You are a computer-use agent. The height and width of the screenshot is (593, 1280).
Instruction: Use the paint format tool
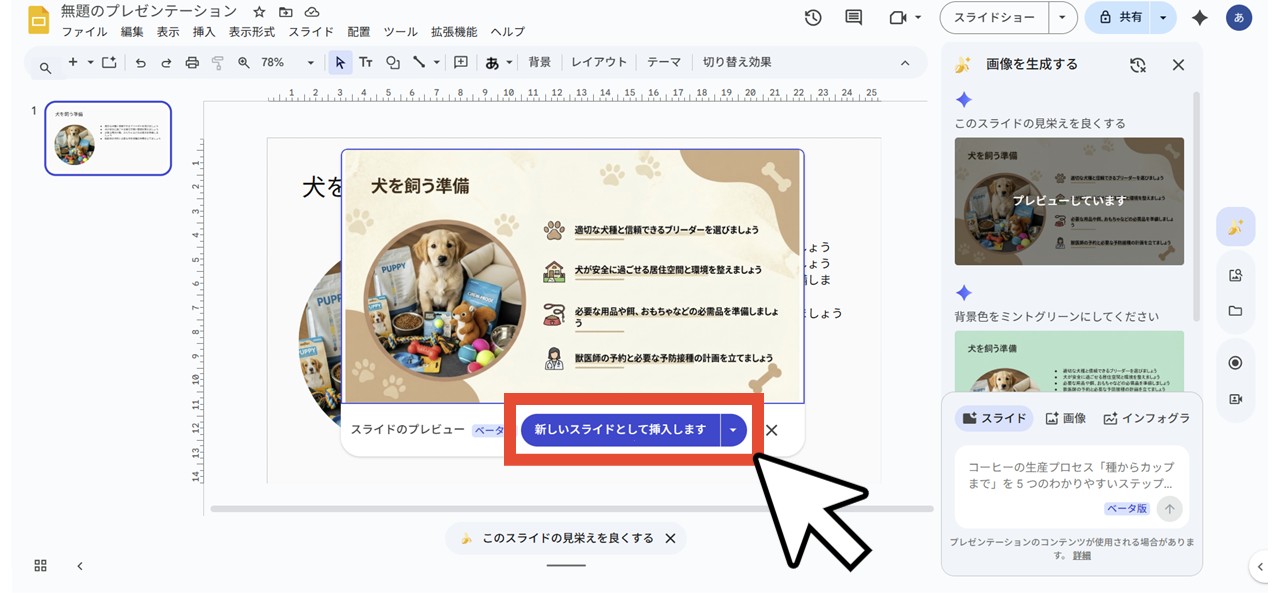click(x=216, y=62)
